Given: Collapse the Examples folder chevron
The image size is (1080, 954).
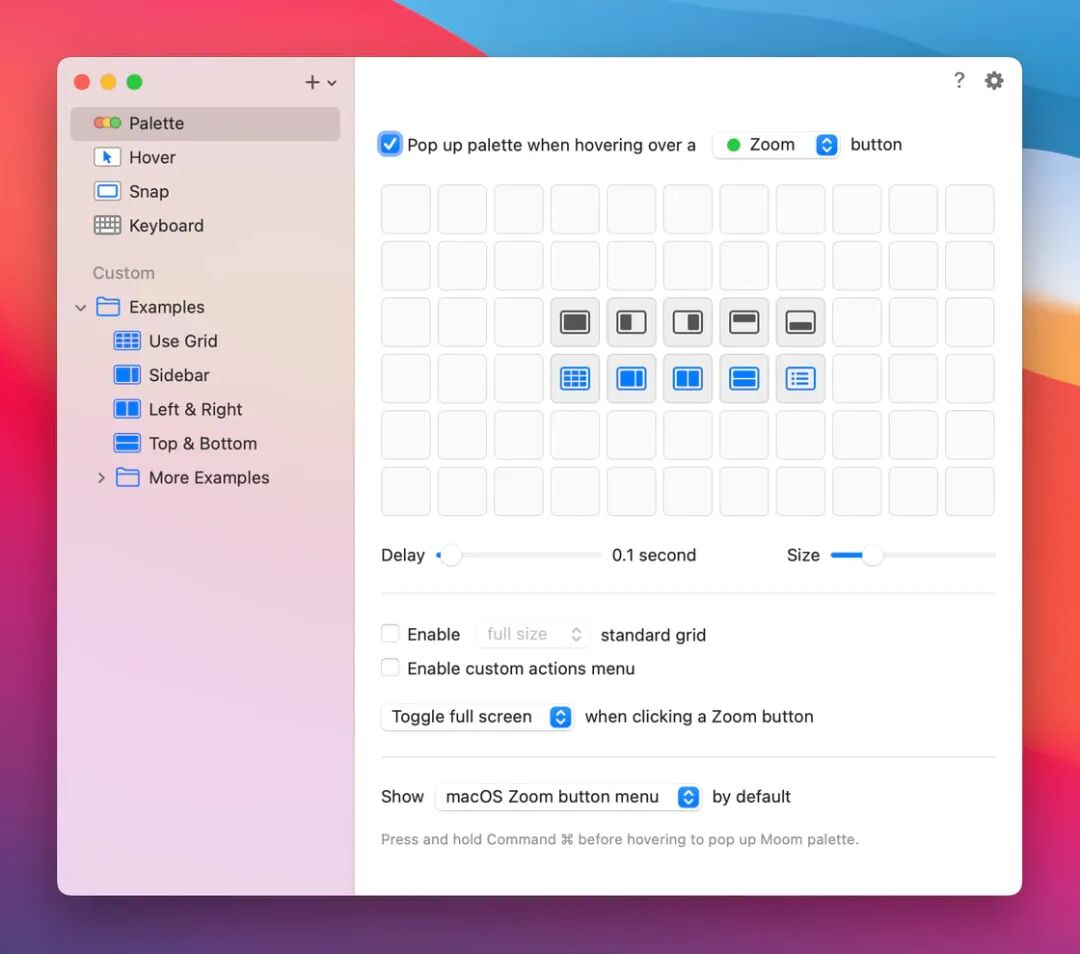Looking at the screenshot, I should pyautogui.click(x=81, y=307).
